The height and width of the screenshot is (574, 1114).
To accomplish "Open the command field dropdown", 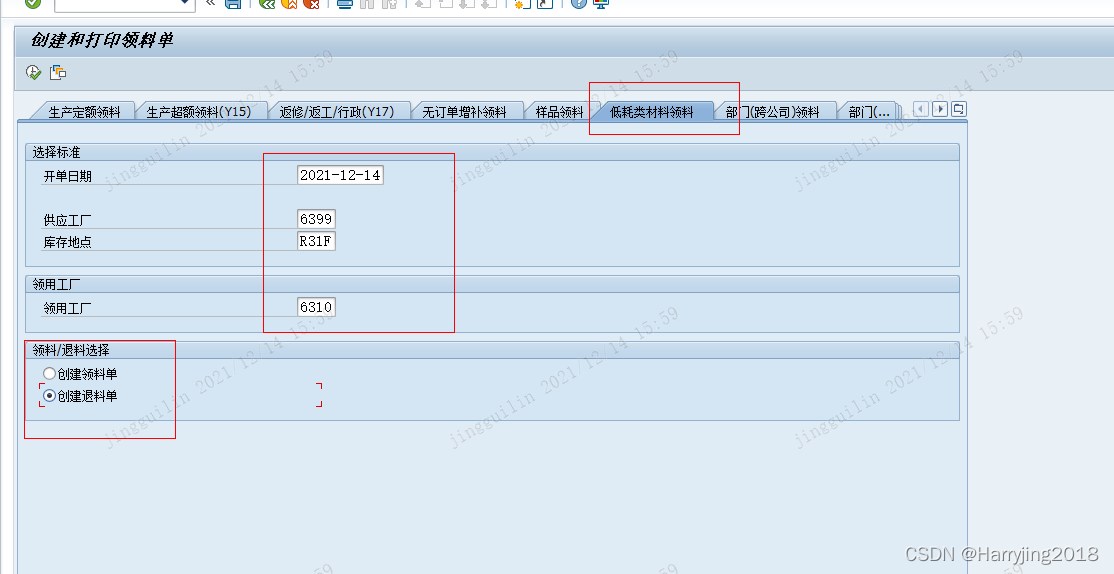I will point(185,3).
